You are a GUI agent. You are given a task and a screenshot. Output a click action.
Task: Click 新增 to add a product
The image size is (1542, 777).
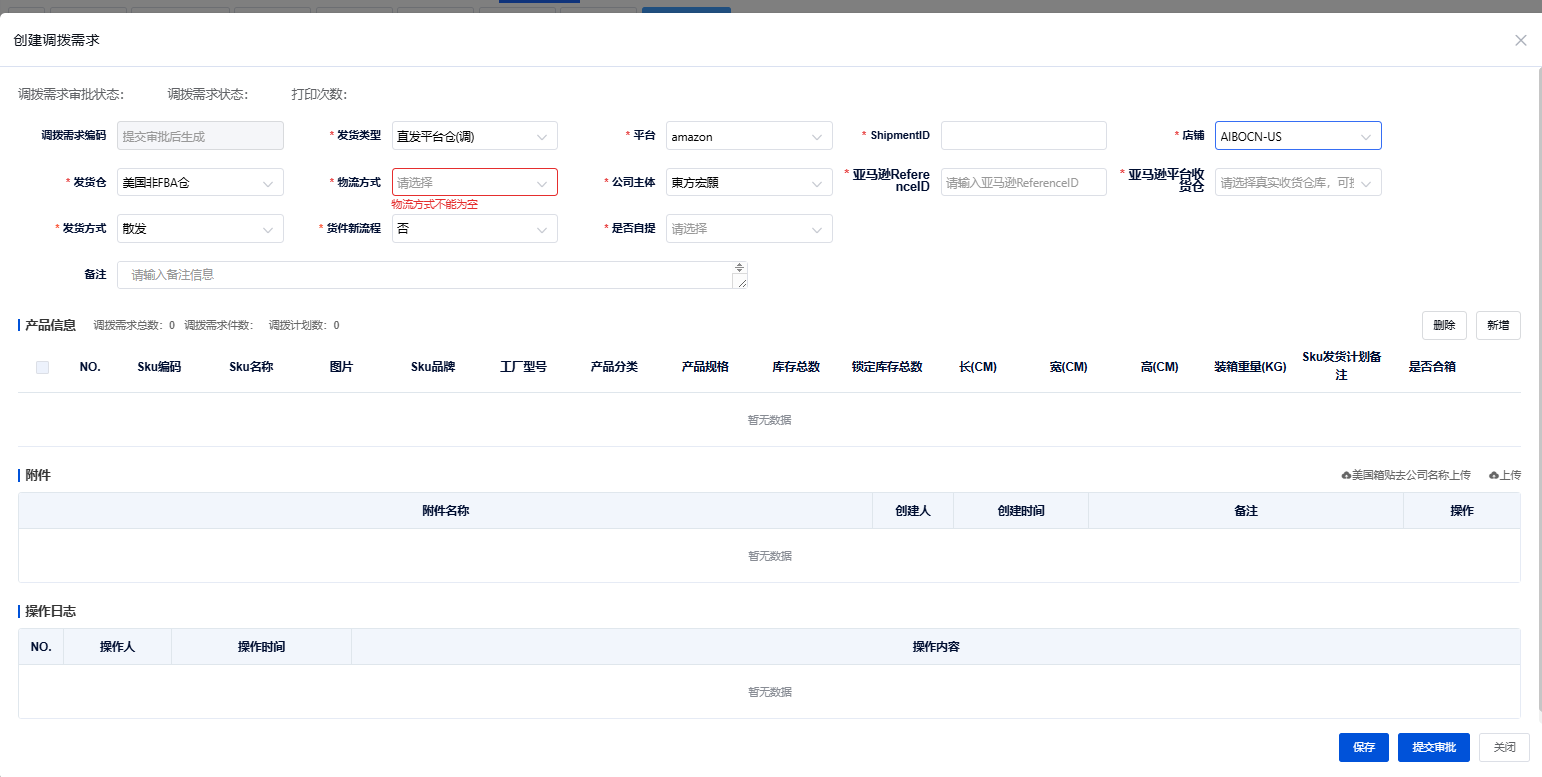[1497, 325]
